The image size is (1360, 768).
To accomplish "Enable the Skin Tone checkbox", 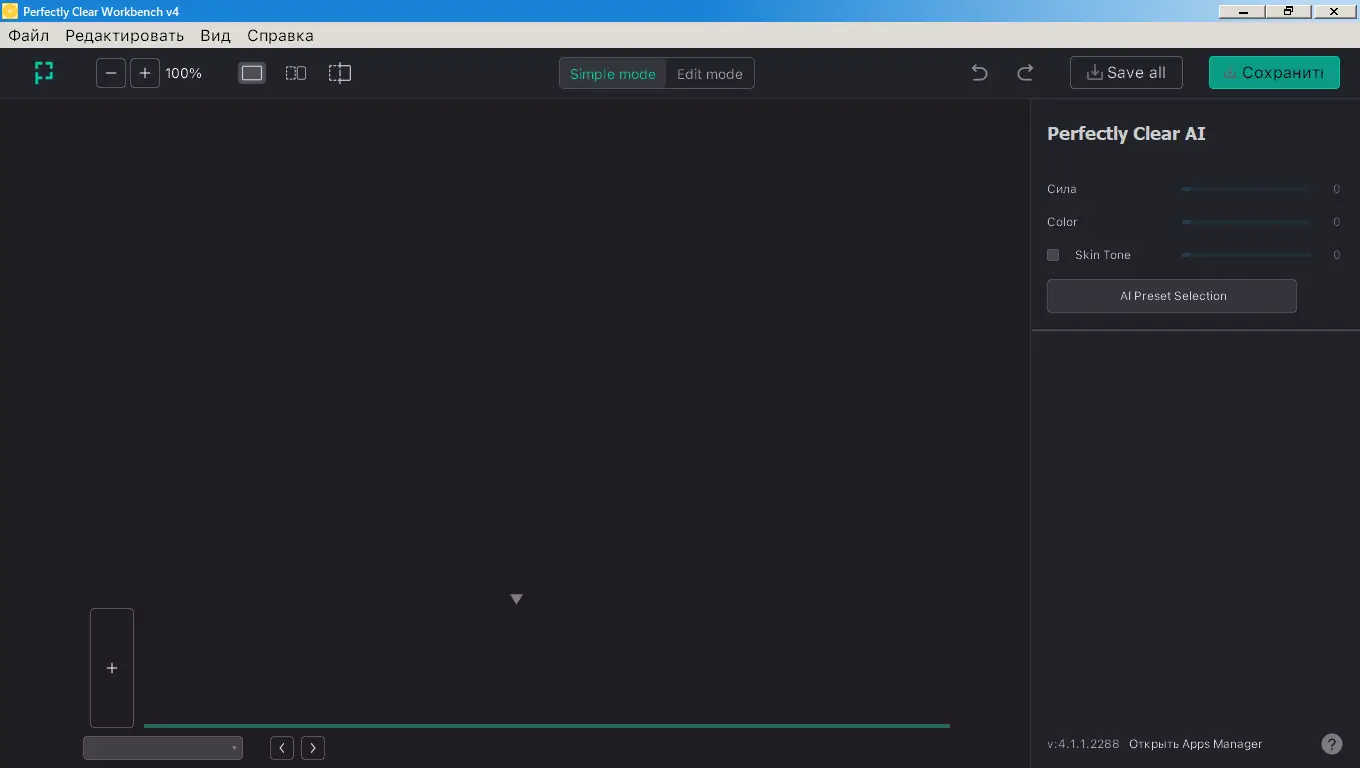I will pyautogui.click(x=1052, y=255).
